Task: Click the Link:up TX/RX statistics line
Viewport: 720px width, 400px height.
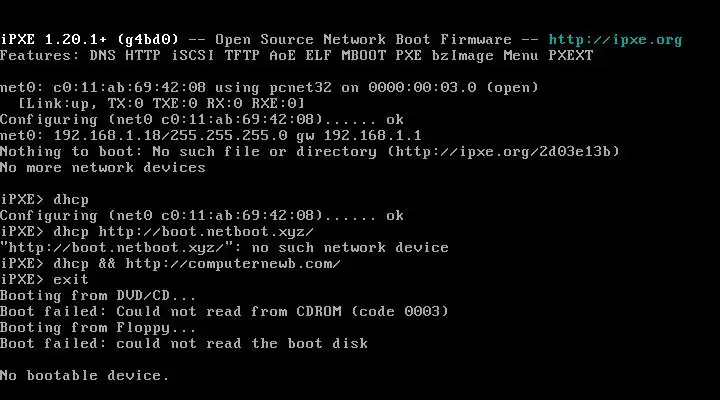Action: click(x=161, y=103)
